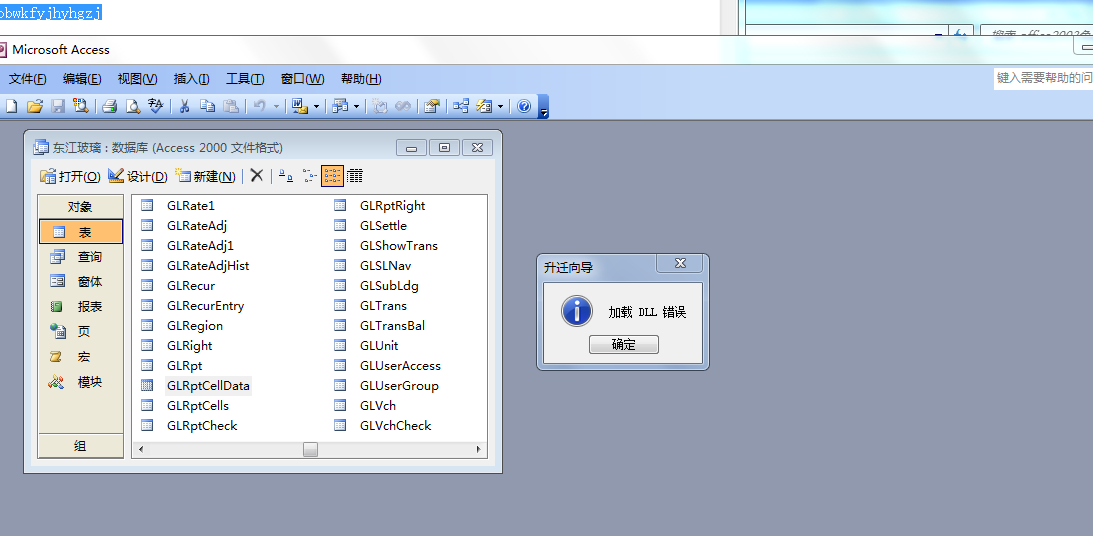Open the 窗口(W) menu
This screenshot has height=536, width=1093.
pos(303,79)
